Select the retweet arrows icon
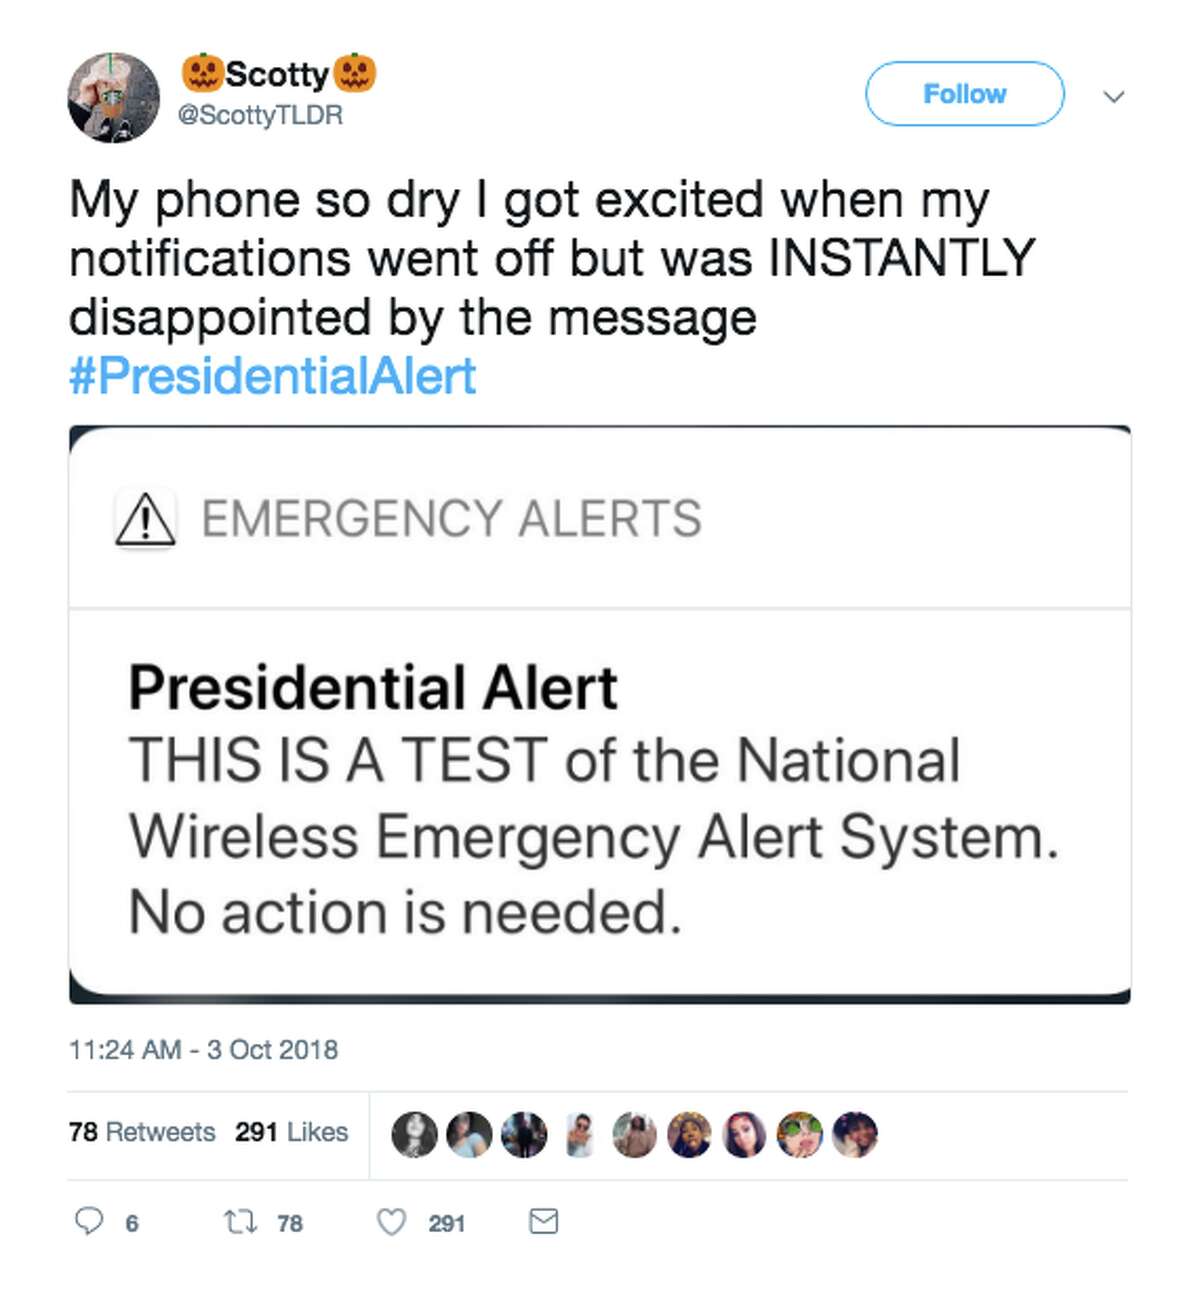The height and width of the screenshot is (1297, 1200). coord(243,1222)
